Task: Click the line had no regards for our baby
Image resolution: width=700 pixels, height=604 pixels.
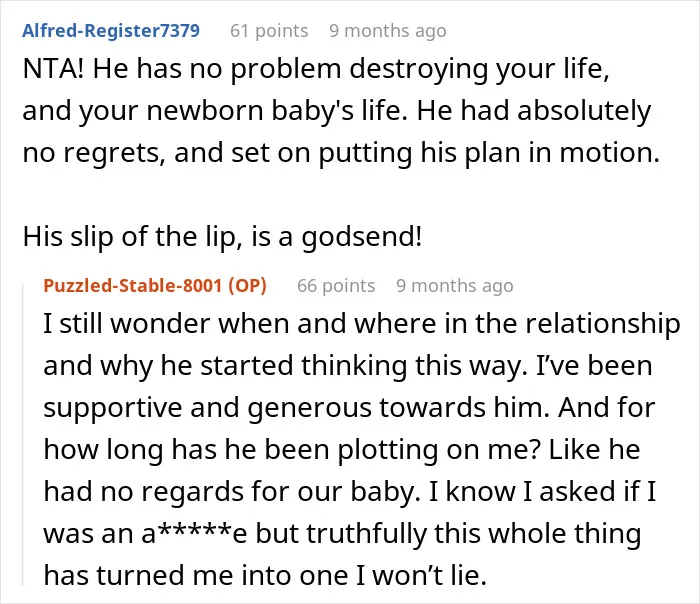Action: [350, 492]
